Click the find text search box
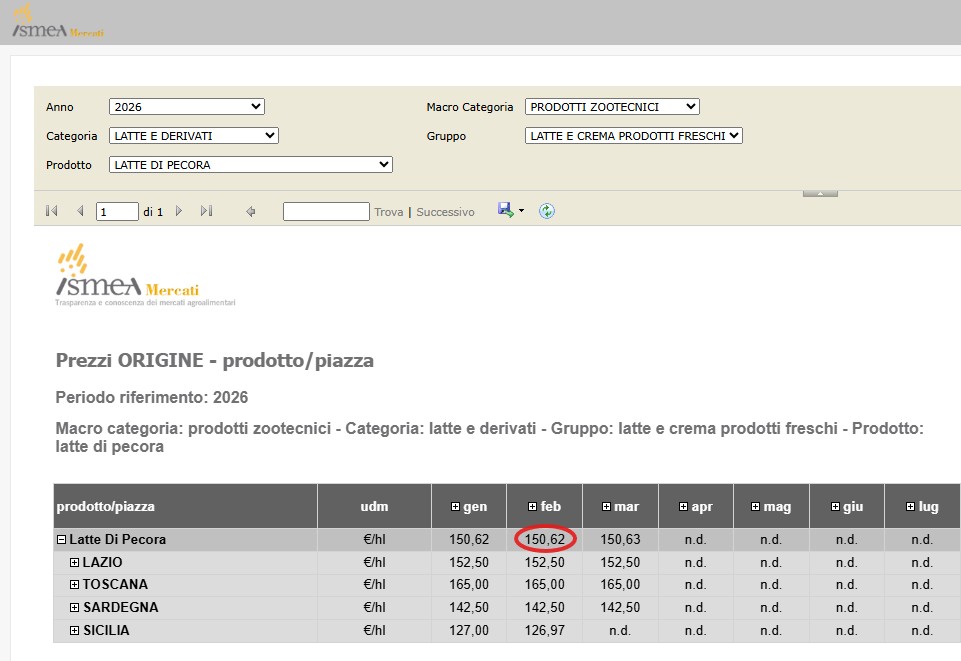This screenshot has height=661, width=961. (326, 211)
